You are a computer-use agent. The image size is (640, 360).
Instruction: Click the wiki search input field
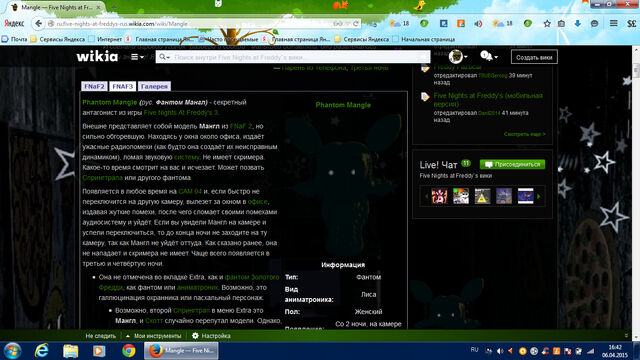(x=293, y=57)
